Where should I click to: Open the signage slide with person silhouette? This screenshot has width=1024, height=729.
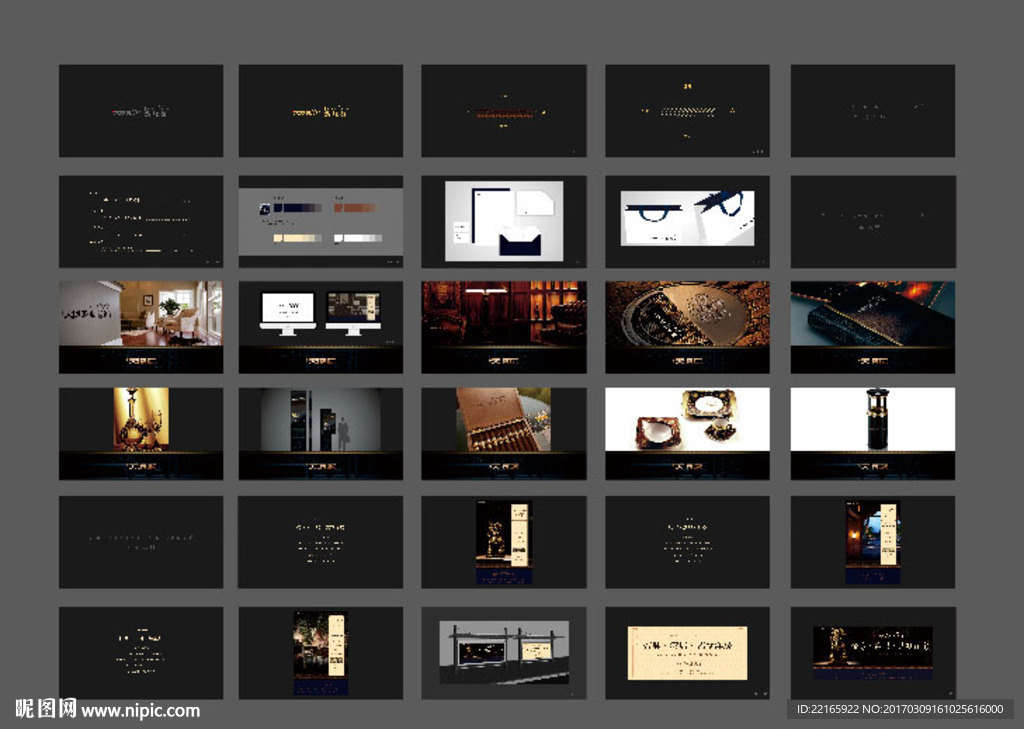[320, 420]
